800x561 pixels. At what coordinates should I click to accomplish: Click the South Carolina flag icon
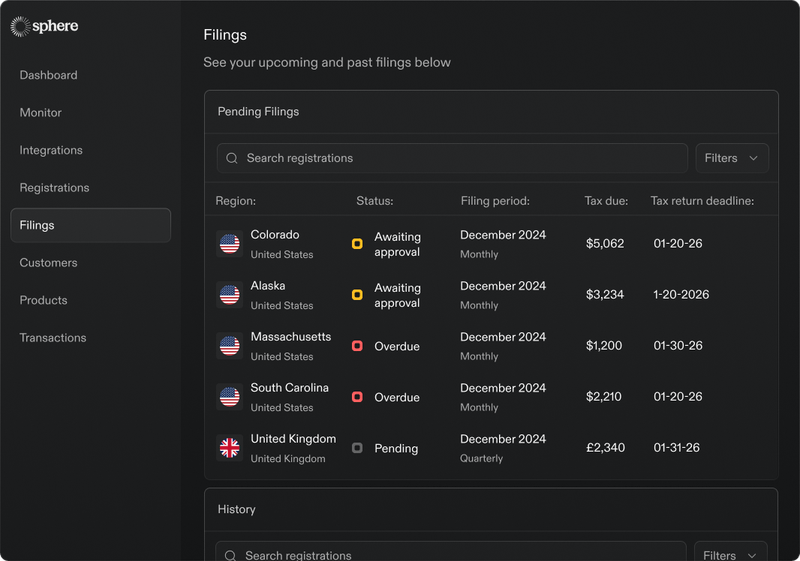pyautogui.click(x=229, y=397)
